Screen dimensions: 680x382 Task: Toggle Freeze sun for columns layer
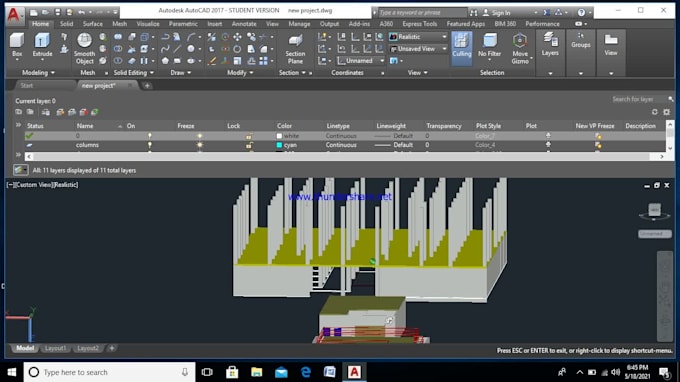(x=199, y=145)
